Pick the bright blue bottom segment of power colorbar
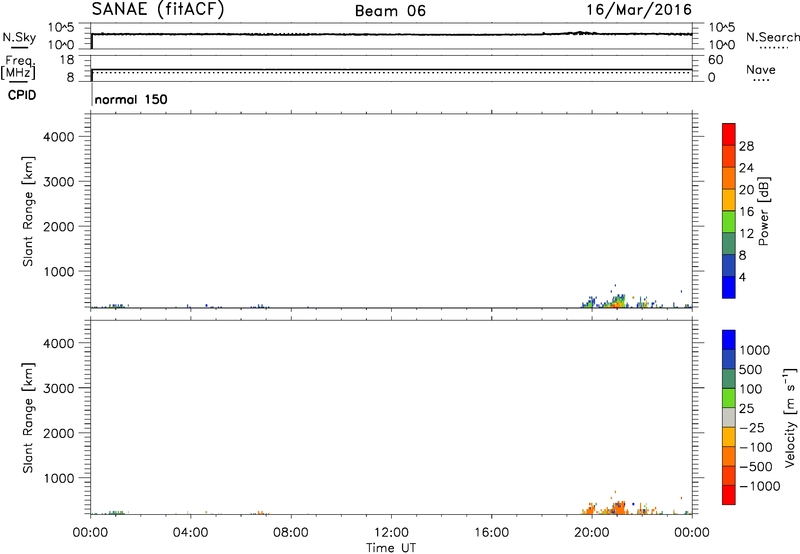This screenshot has width=800, height=554. click(729, 287)
